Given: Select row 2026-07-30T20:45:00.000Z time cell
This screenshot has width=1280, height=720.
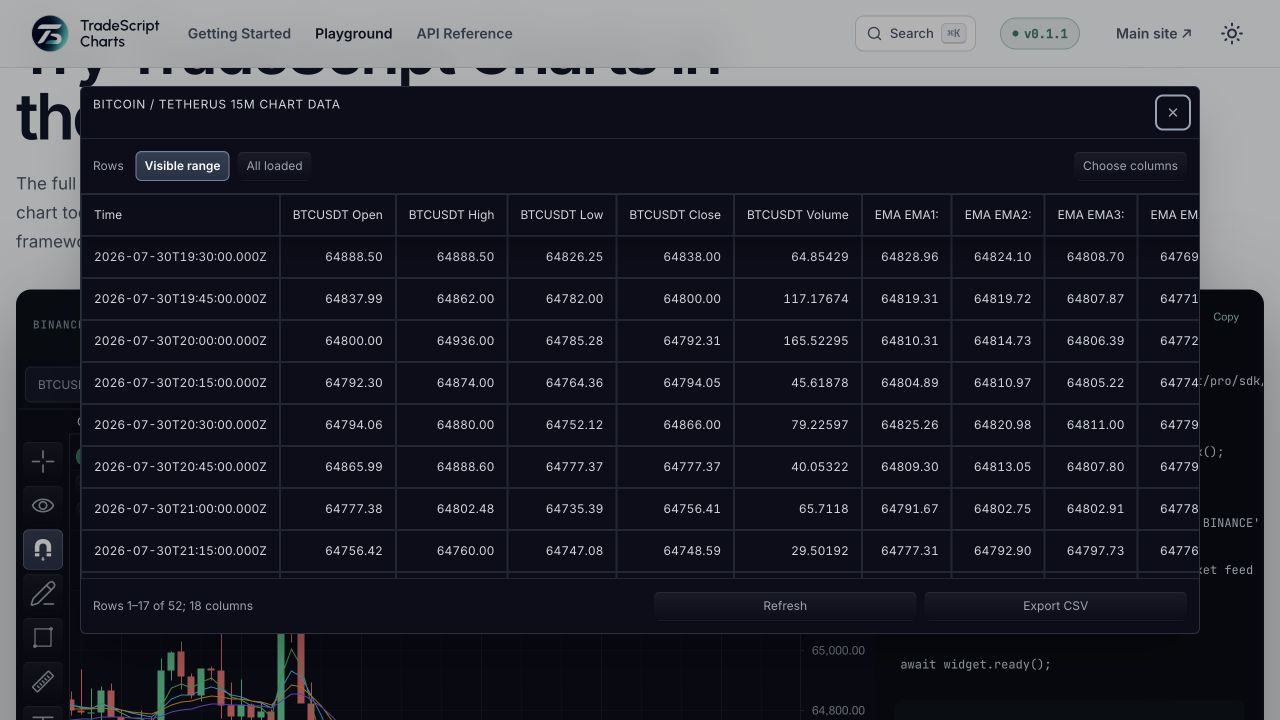Looking at the screenshot, I should (x=180, y=467).
